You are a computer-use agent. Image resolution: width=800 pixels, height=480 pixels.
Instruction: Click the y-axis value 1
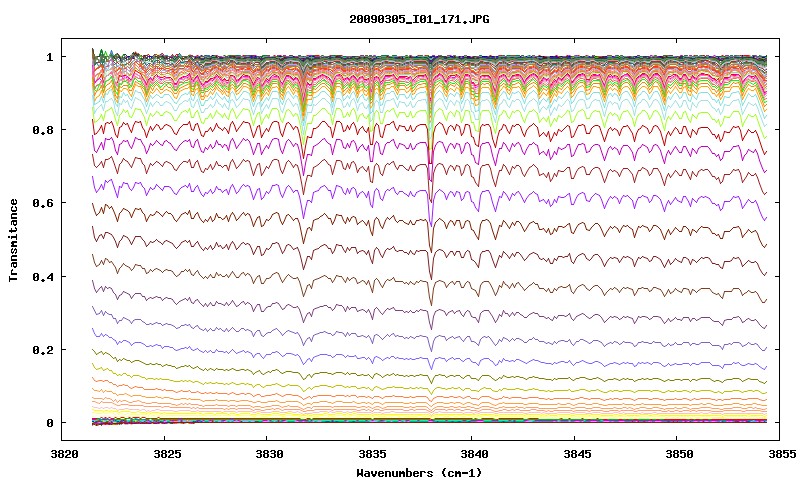tap(49, 57)
